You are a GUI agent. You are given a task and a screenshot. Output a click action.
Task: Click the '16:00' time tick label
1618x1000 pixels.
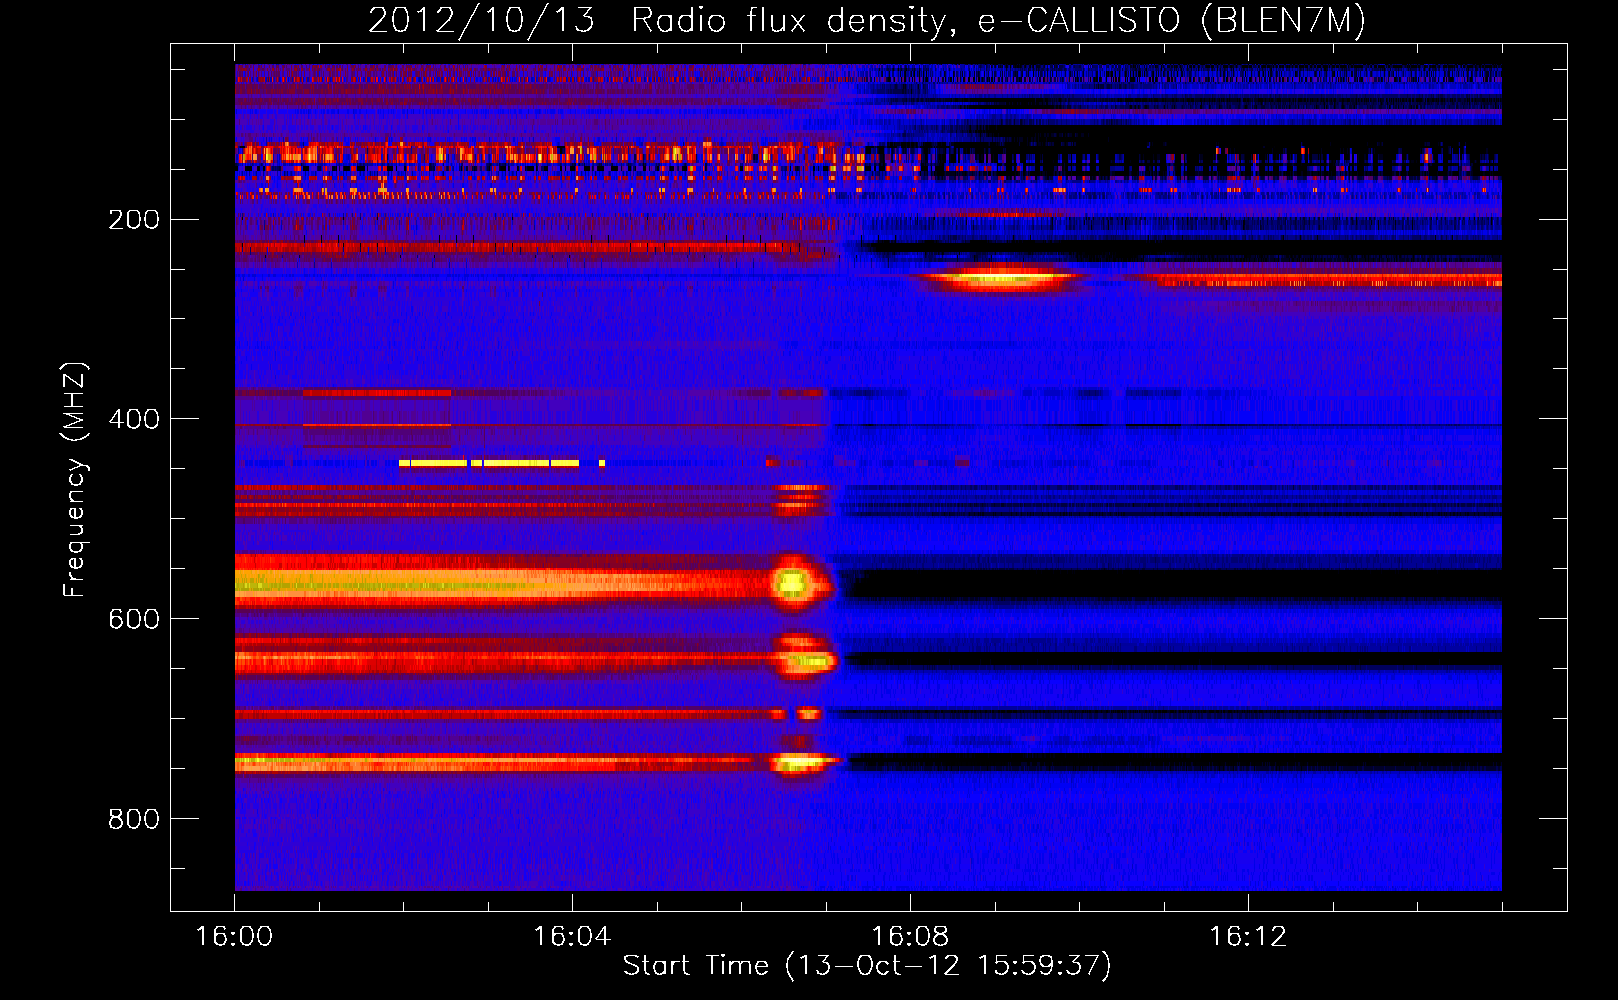click(234, 936)
